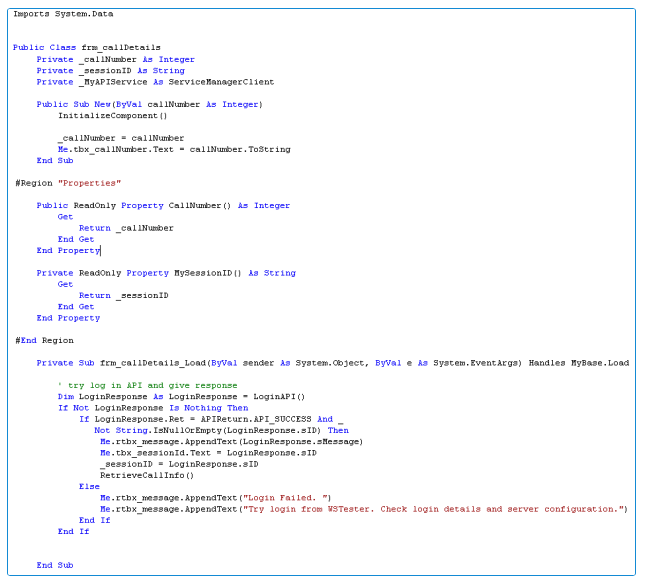Click the green 'try log in API' comment
Viewport: 669px width, 587px height.
(x=147, y=385)
